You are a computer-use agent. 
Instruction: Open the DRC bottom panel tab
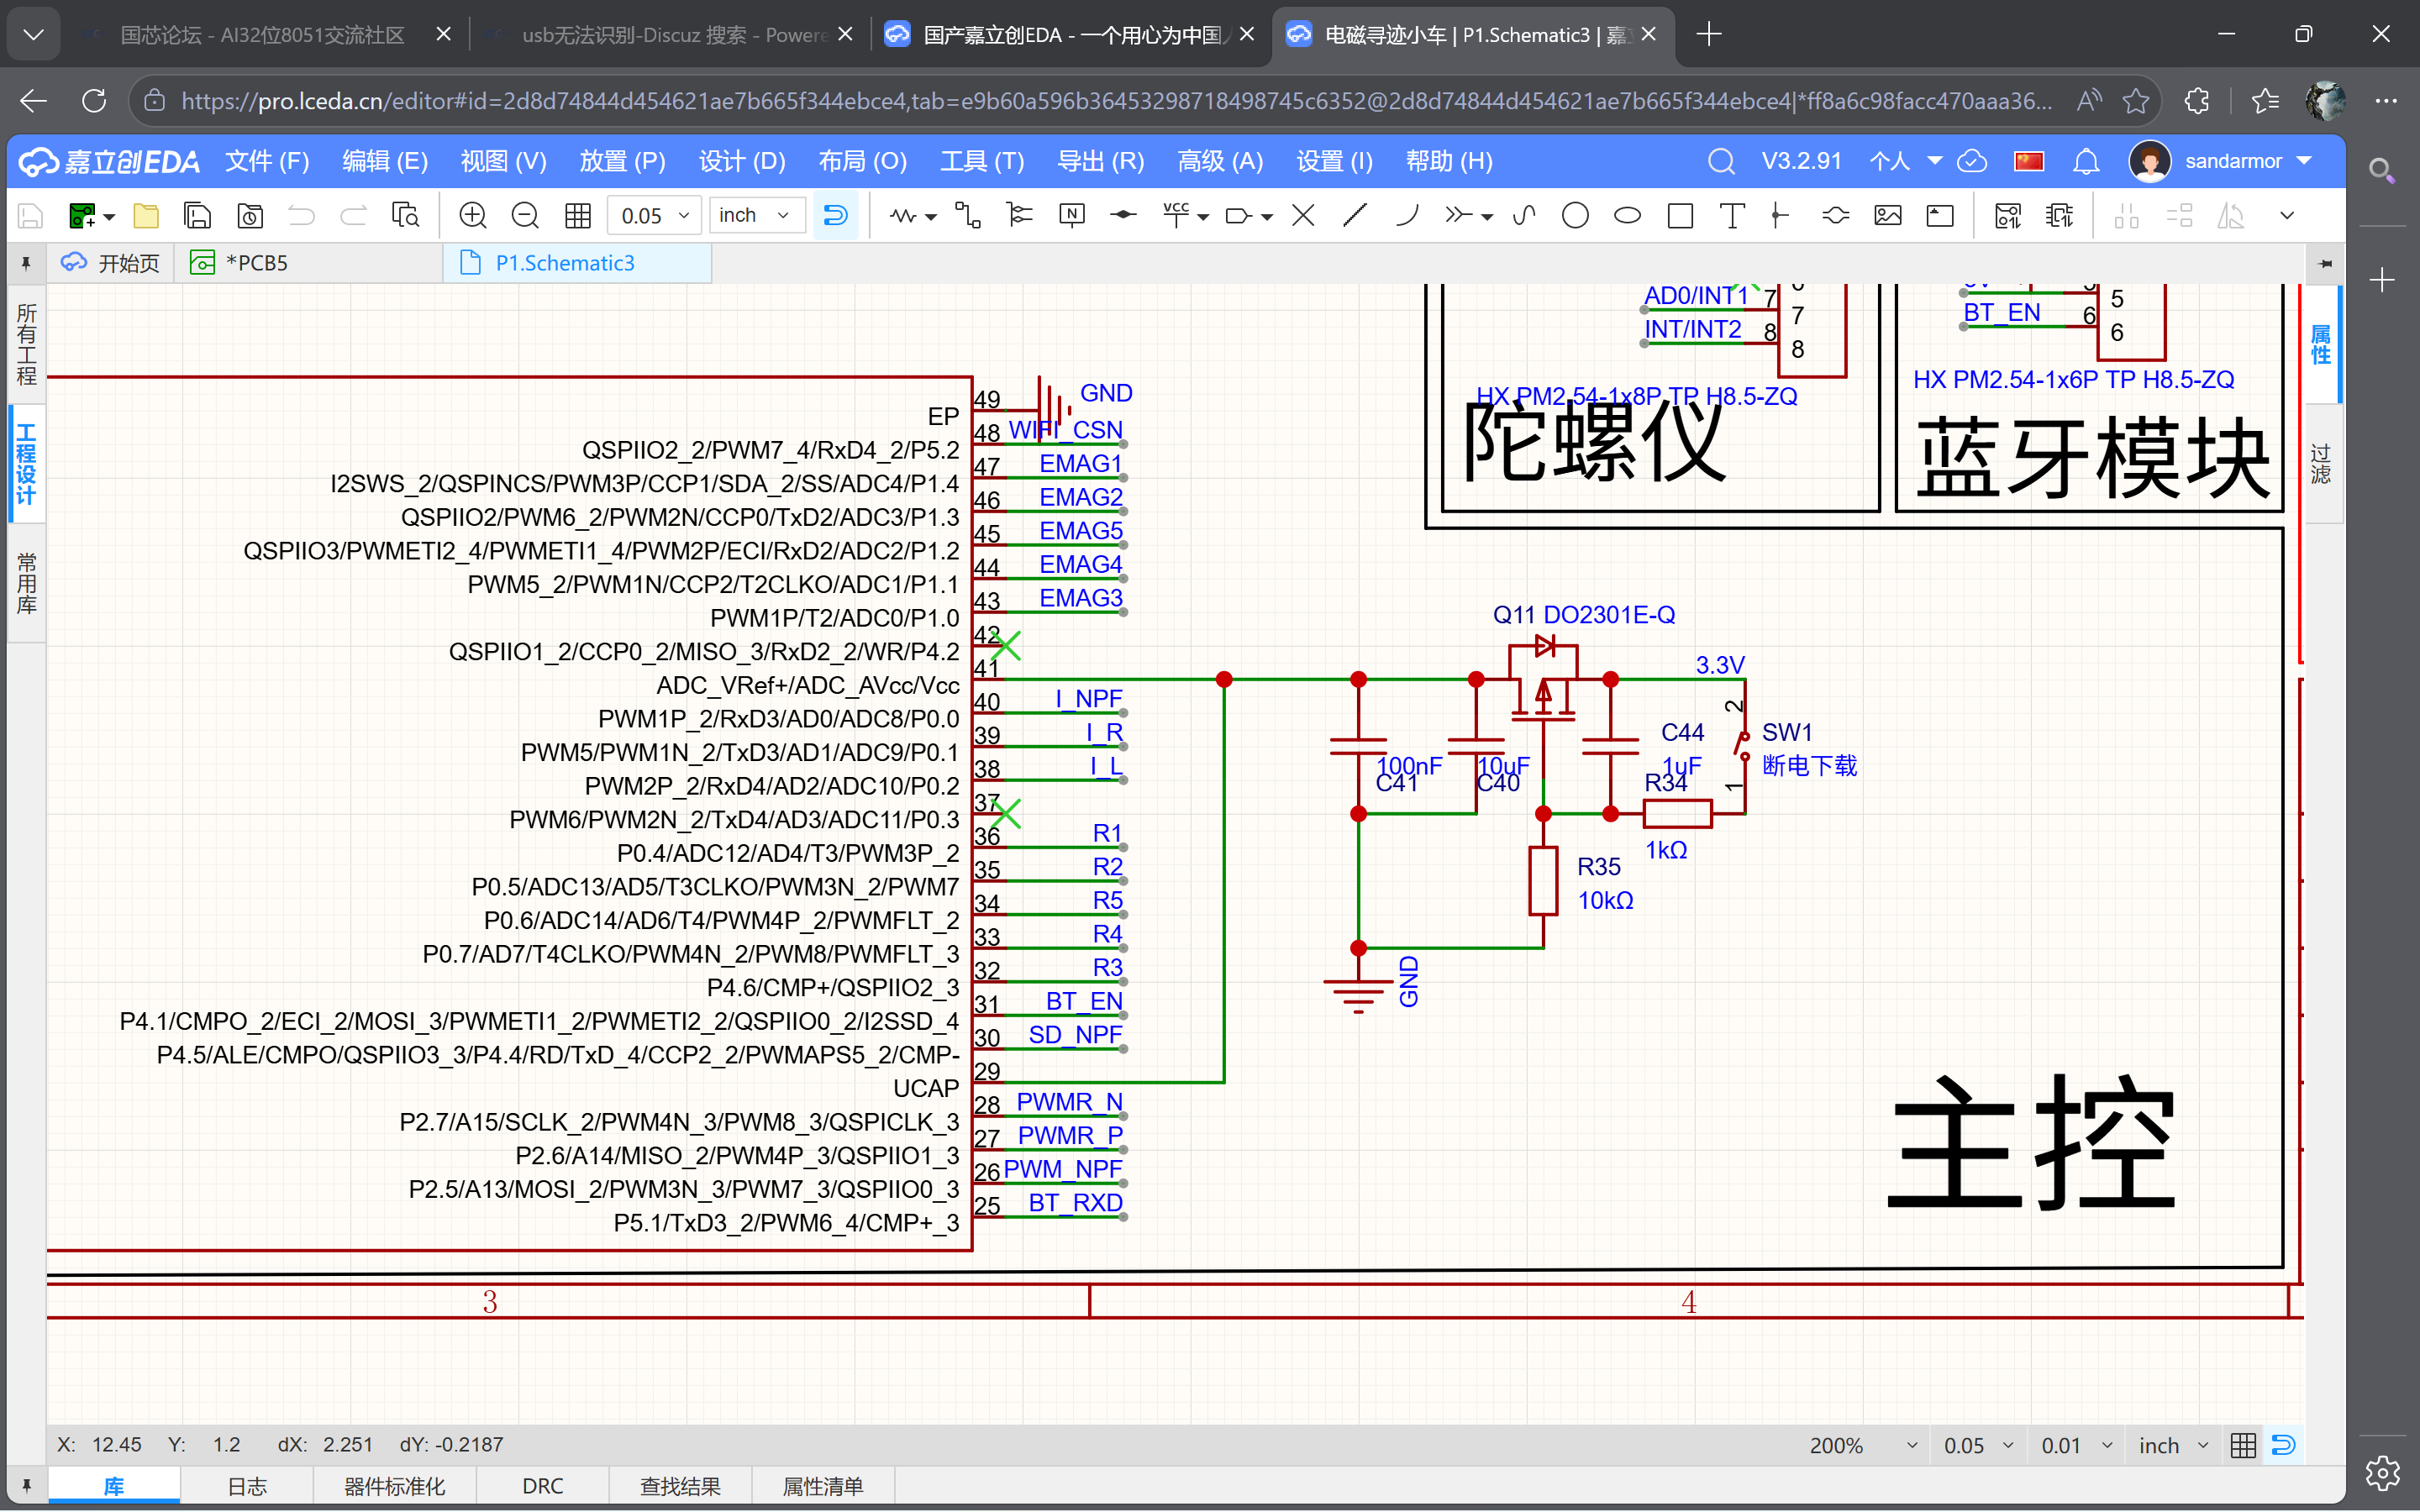click(542, 1486)
